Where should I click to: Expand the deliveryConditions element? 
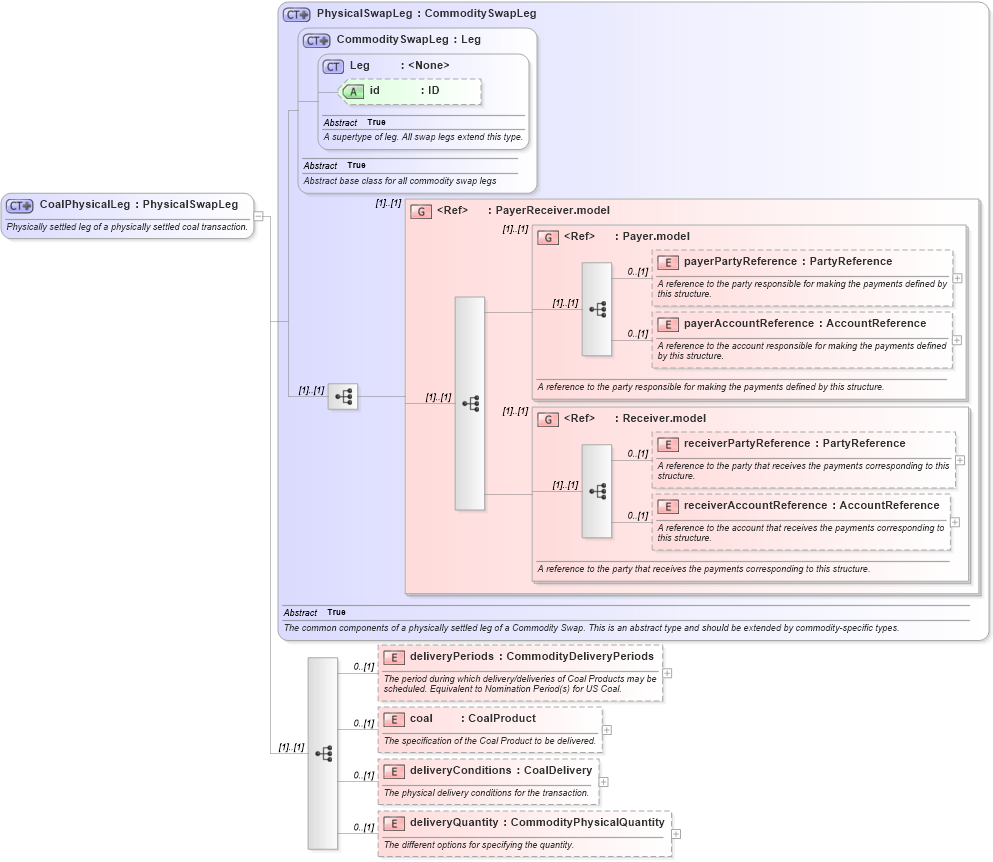(x=604, y=782)
